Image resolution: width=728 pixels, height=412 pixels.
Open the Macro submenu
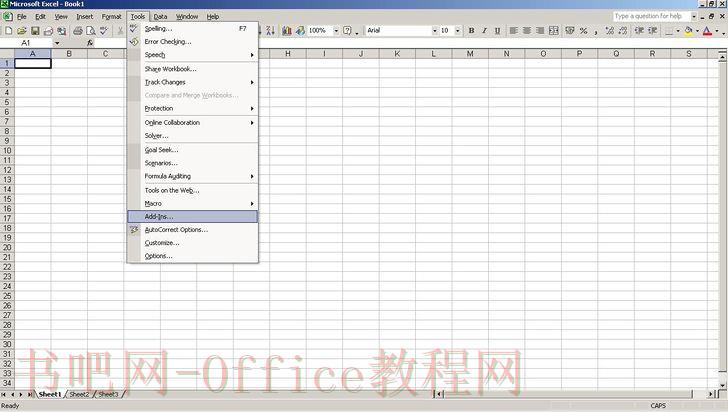coord(193,203)
